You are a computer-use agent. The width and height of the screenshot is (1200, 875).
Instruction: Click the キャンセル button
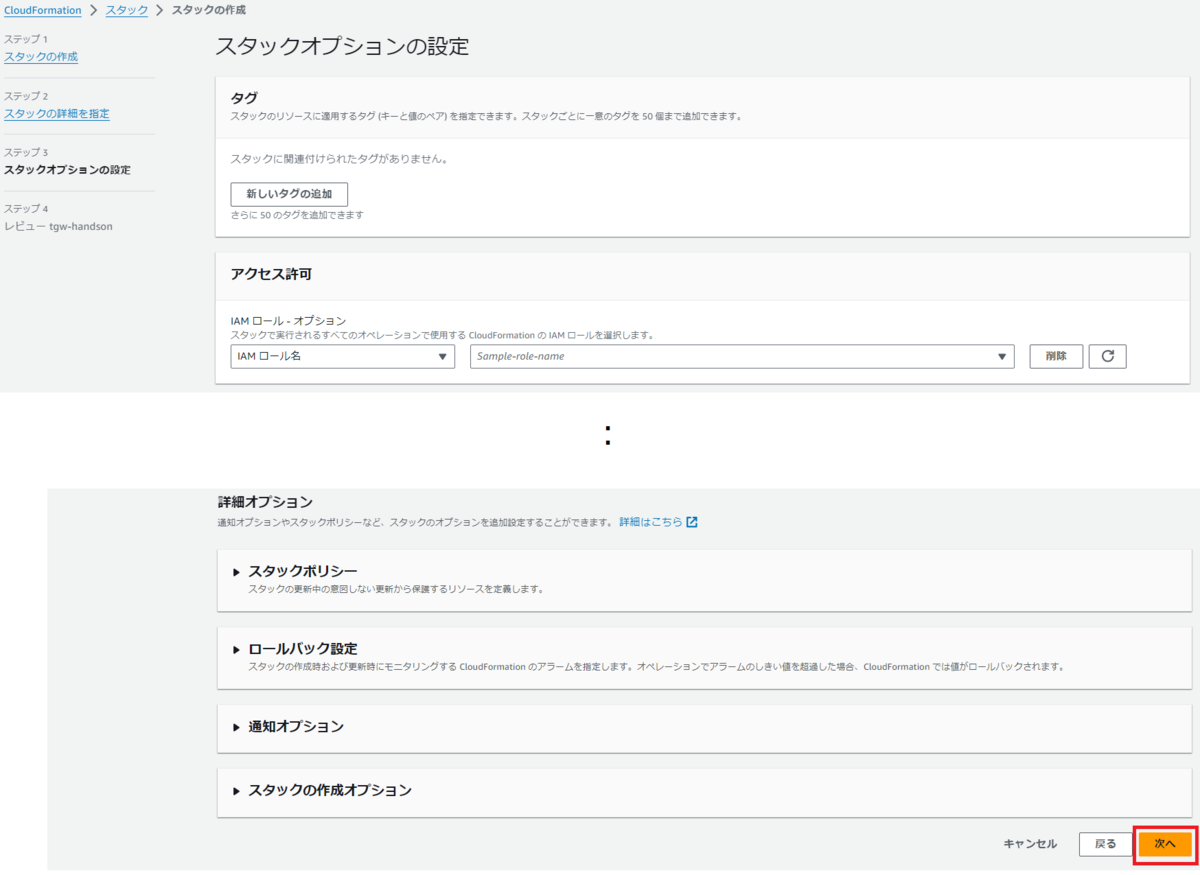click(1030, 844)
